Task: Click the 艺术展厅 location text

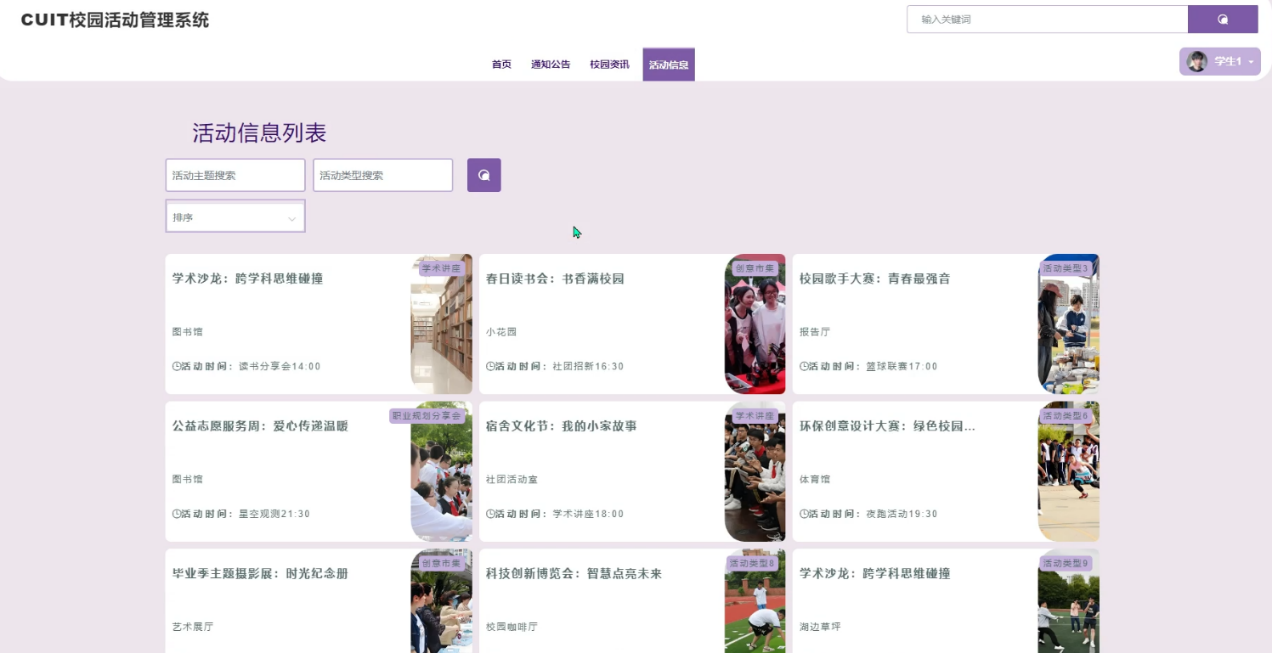Action: pos(193,627)
